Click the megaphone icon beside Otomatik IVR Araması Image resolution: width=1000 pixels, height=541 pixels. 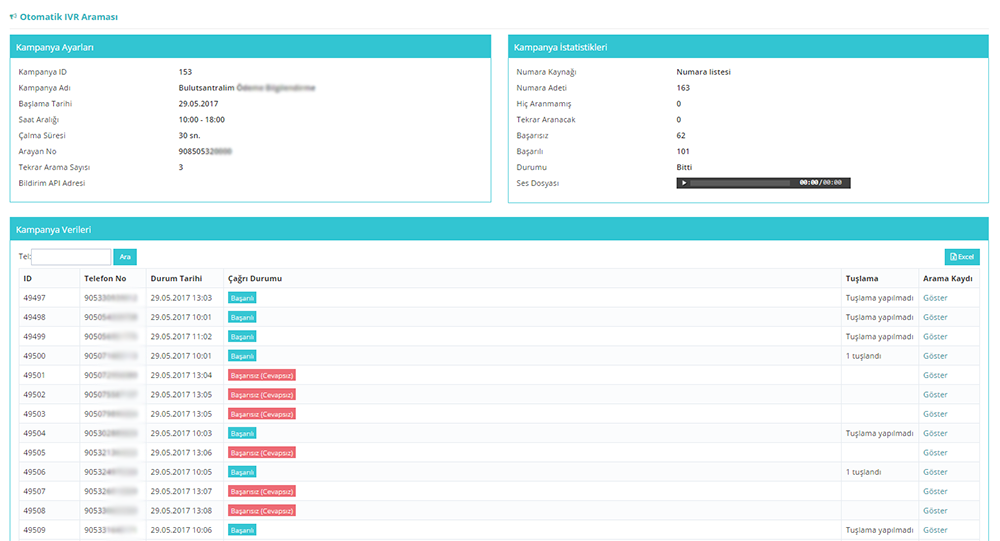[x=13, y=17]
